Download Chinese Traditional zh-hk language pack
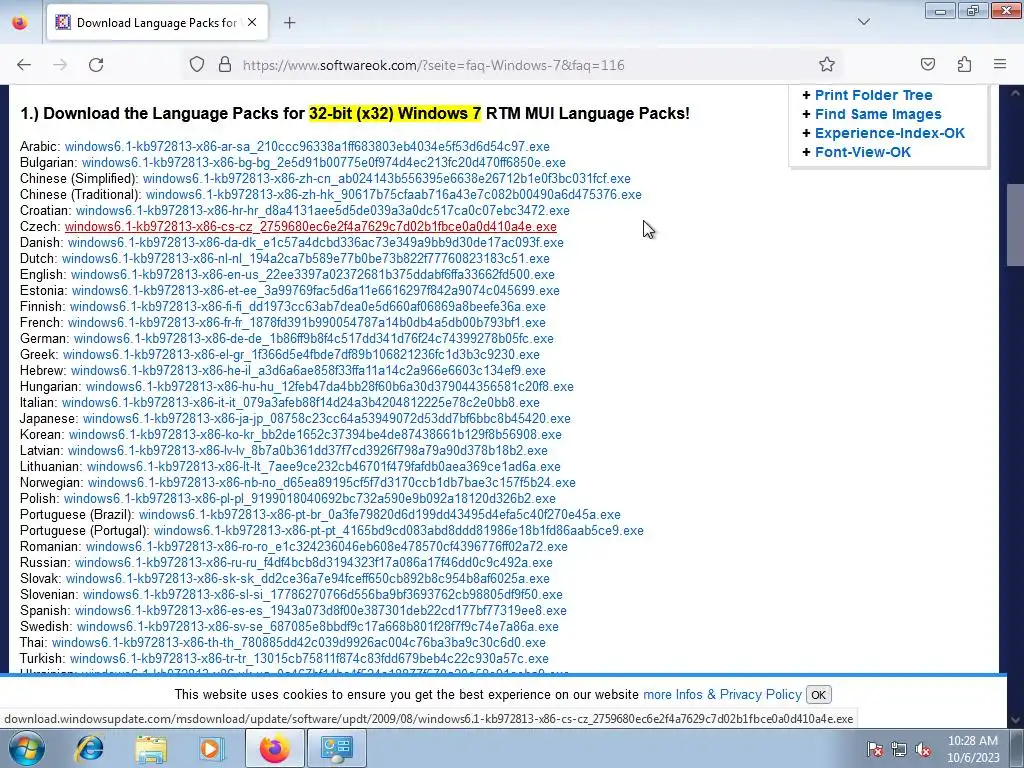This screenshot has height=768, width=1024. [393, 195]
